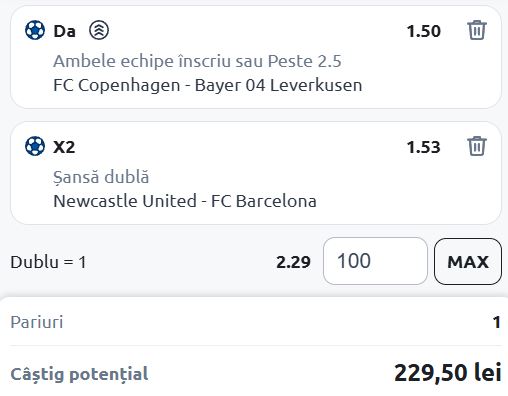508x396 pixels.
Task: Select the Dublu = 1 bet type label
Action: pyautogui.click(x=49, y=262)
